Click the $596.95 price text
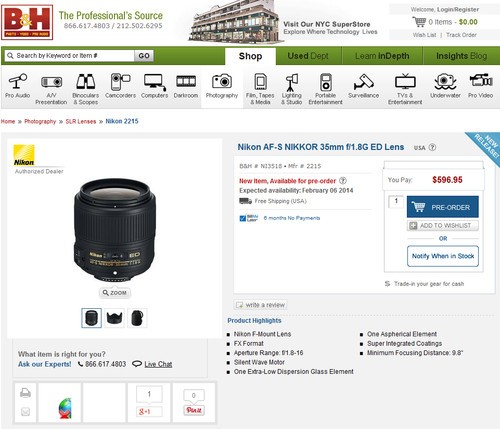The width and height of the screenshot is (500, 429). [447, 180]
